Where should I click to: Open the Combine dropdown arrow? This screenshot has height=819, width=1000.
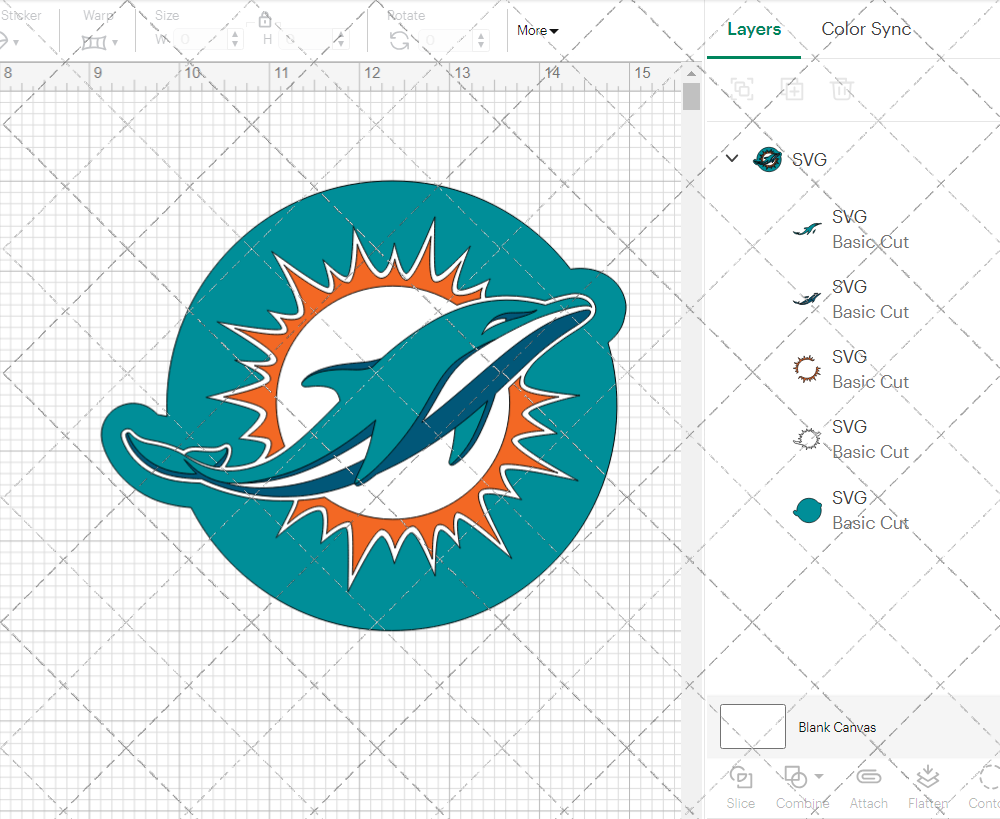(819, 776)
